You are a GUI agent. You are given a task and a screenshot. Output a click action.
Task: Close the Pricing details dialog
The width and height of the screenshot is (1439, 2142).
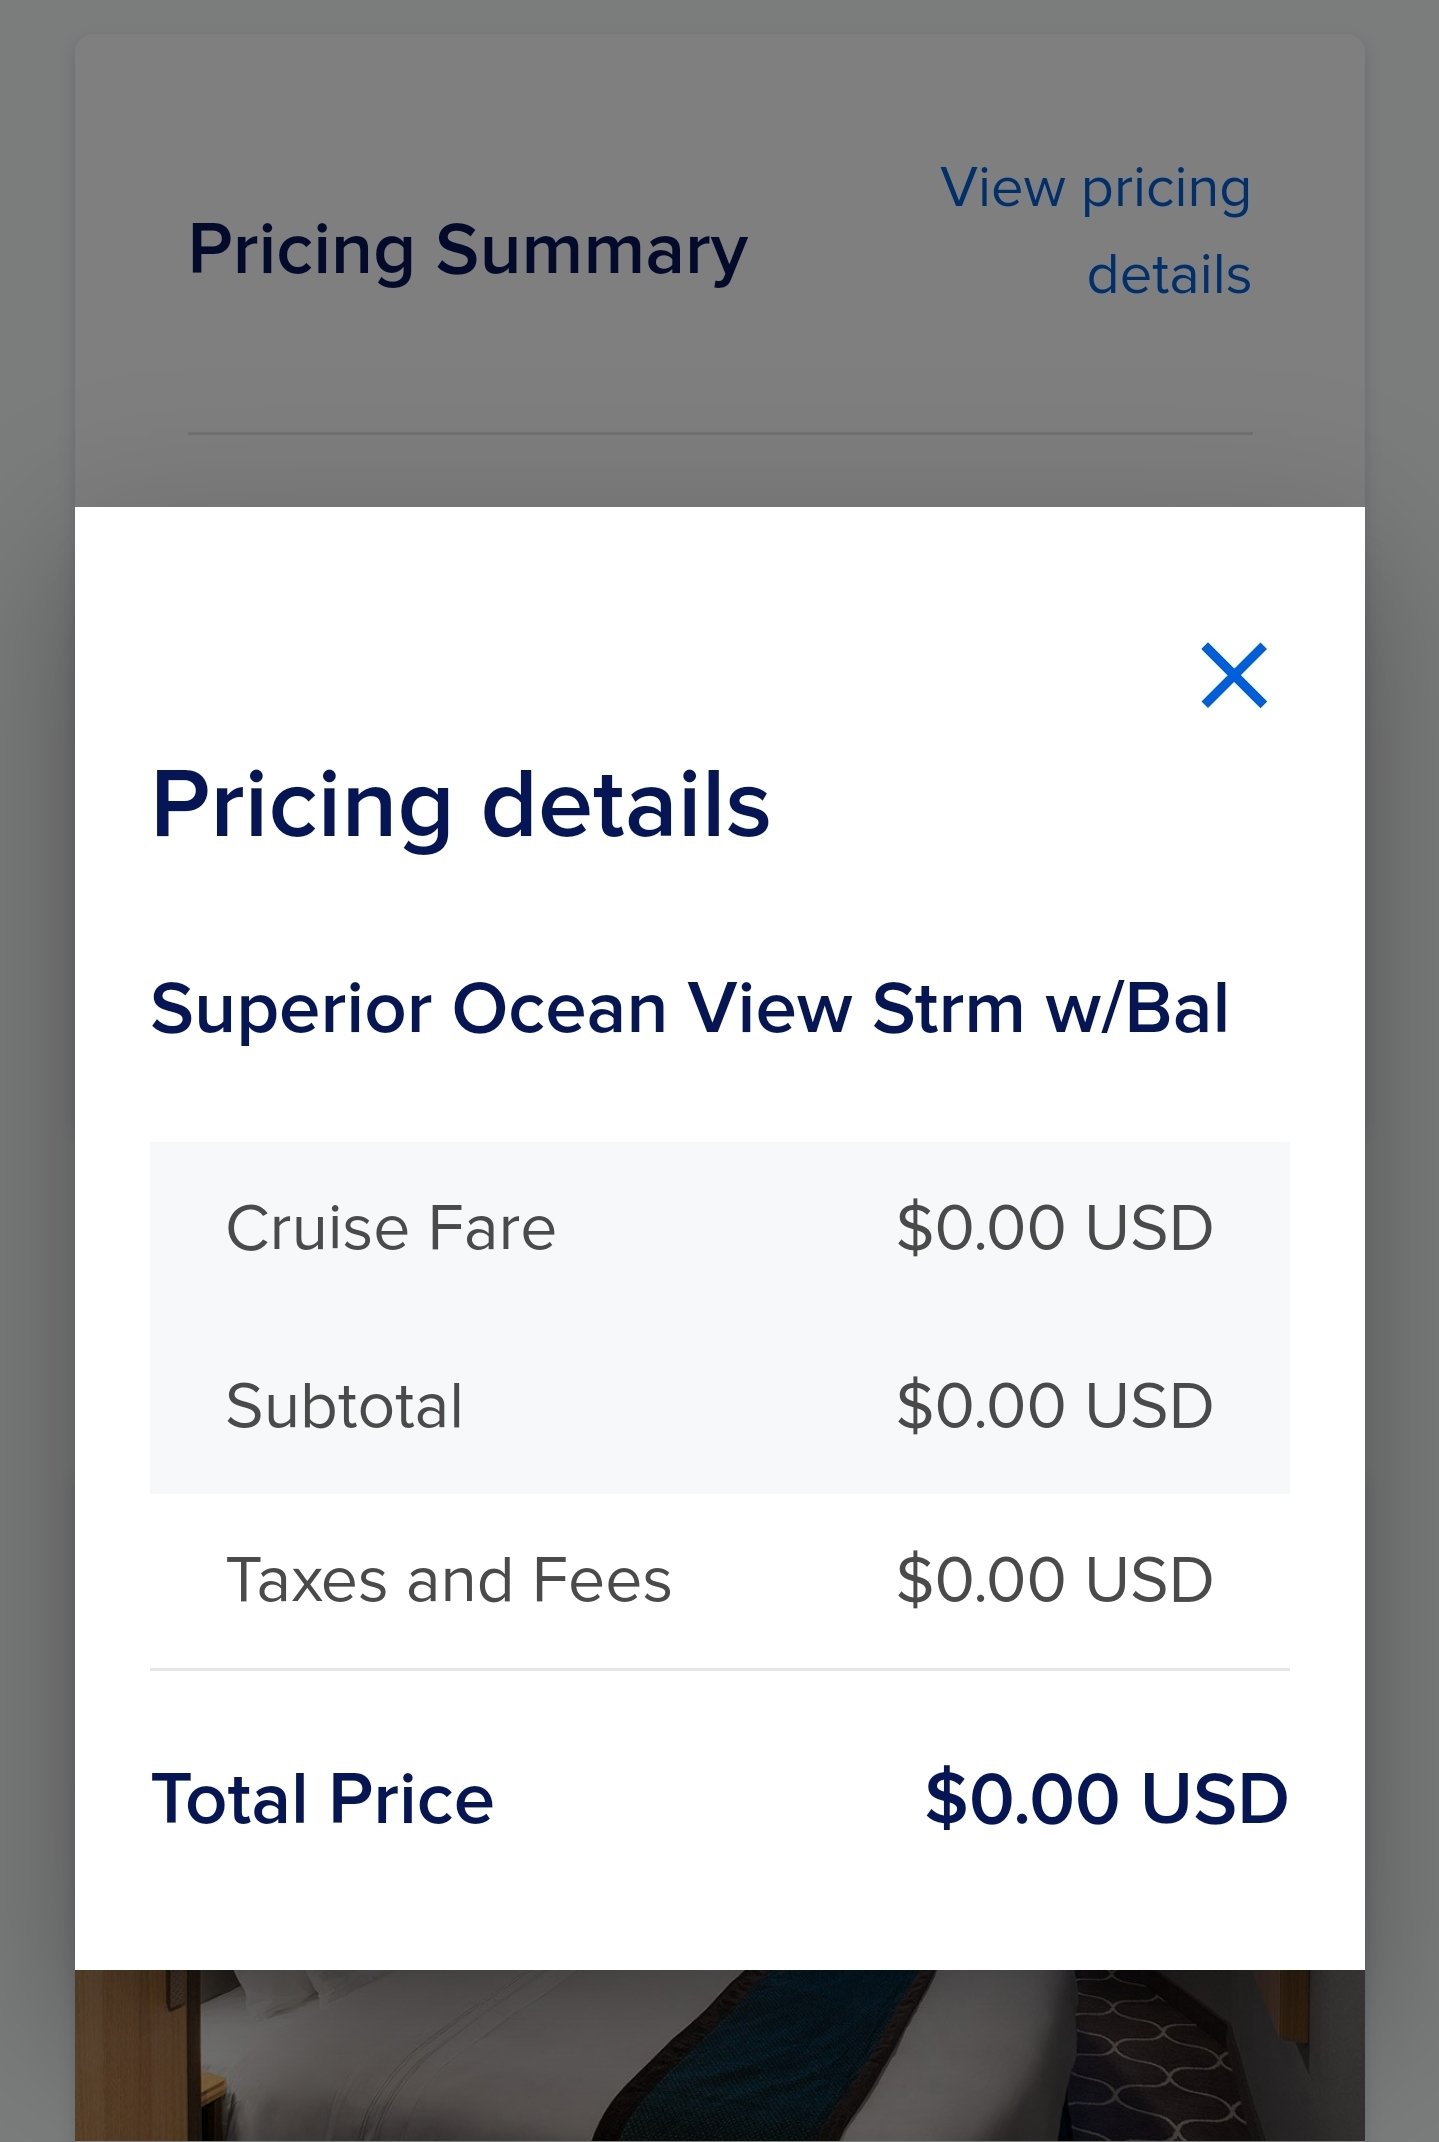[x=1233, y=676]
